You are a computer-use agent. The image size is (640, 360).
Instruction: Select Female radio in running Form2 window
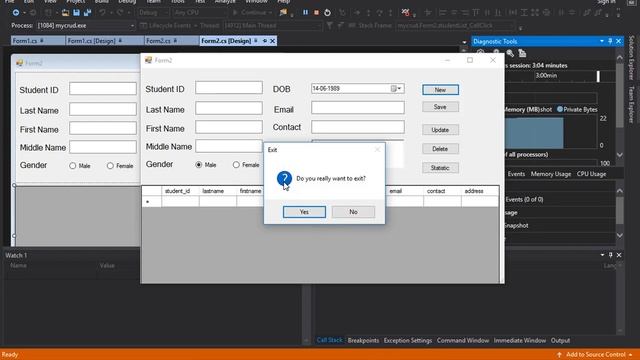pyautogui.click(x=236, y=165)
